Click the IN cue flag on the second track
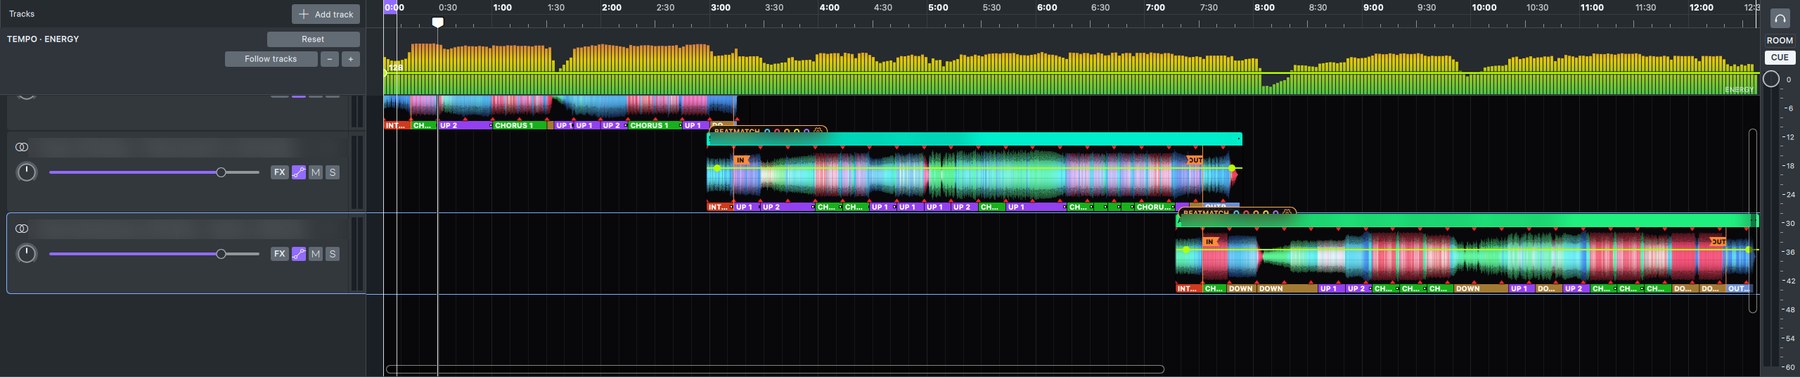 click(741, 160)
